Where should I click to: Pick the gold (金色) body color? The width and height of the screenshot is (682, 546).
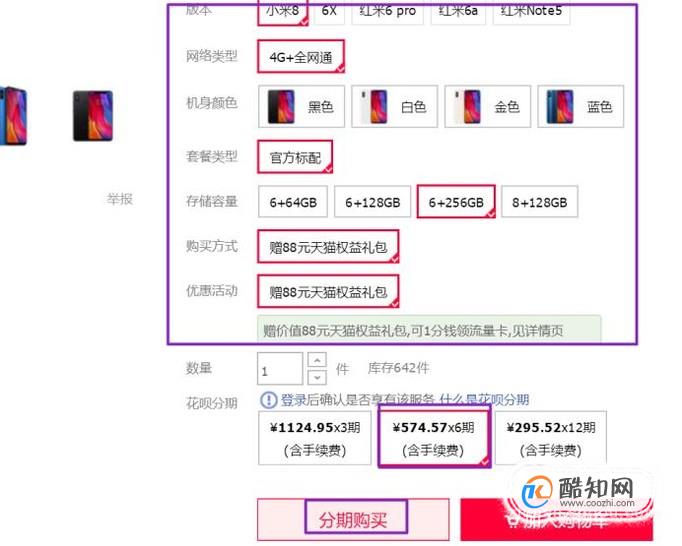[488, 107]
